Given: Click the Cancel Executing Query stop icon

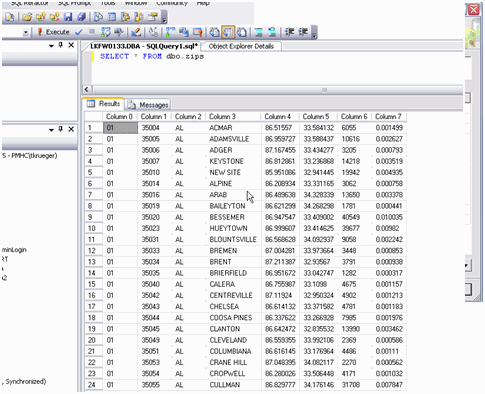Looking at the screenshot, I should pyautogui.click(x=92, y=32).
